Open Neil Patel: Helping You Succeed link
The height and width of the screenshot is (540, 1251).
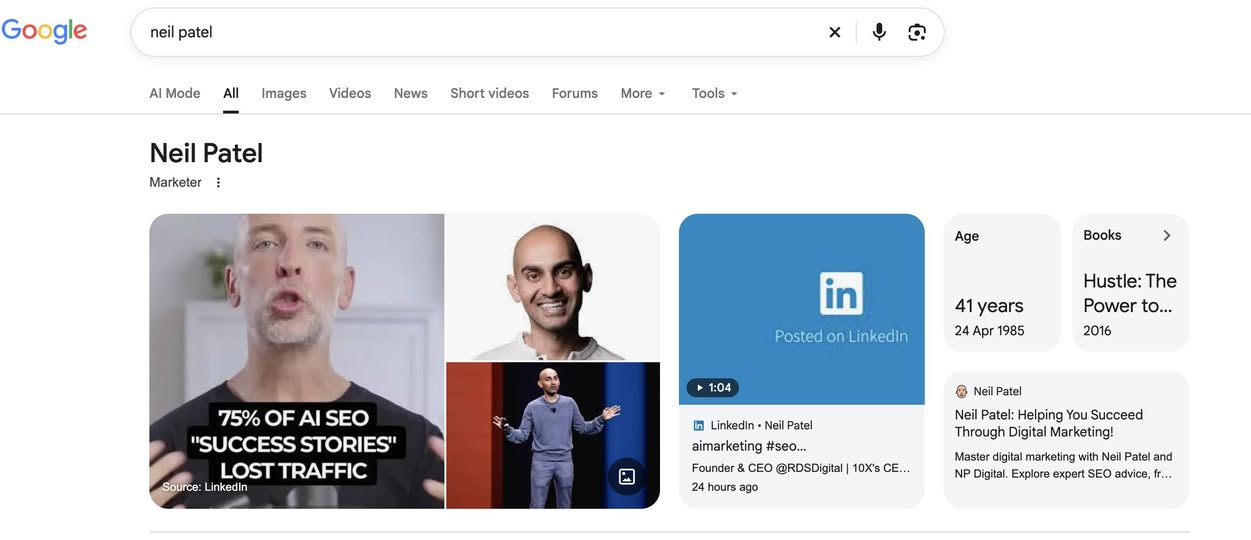1049,423
